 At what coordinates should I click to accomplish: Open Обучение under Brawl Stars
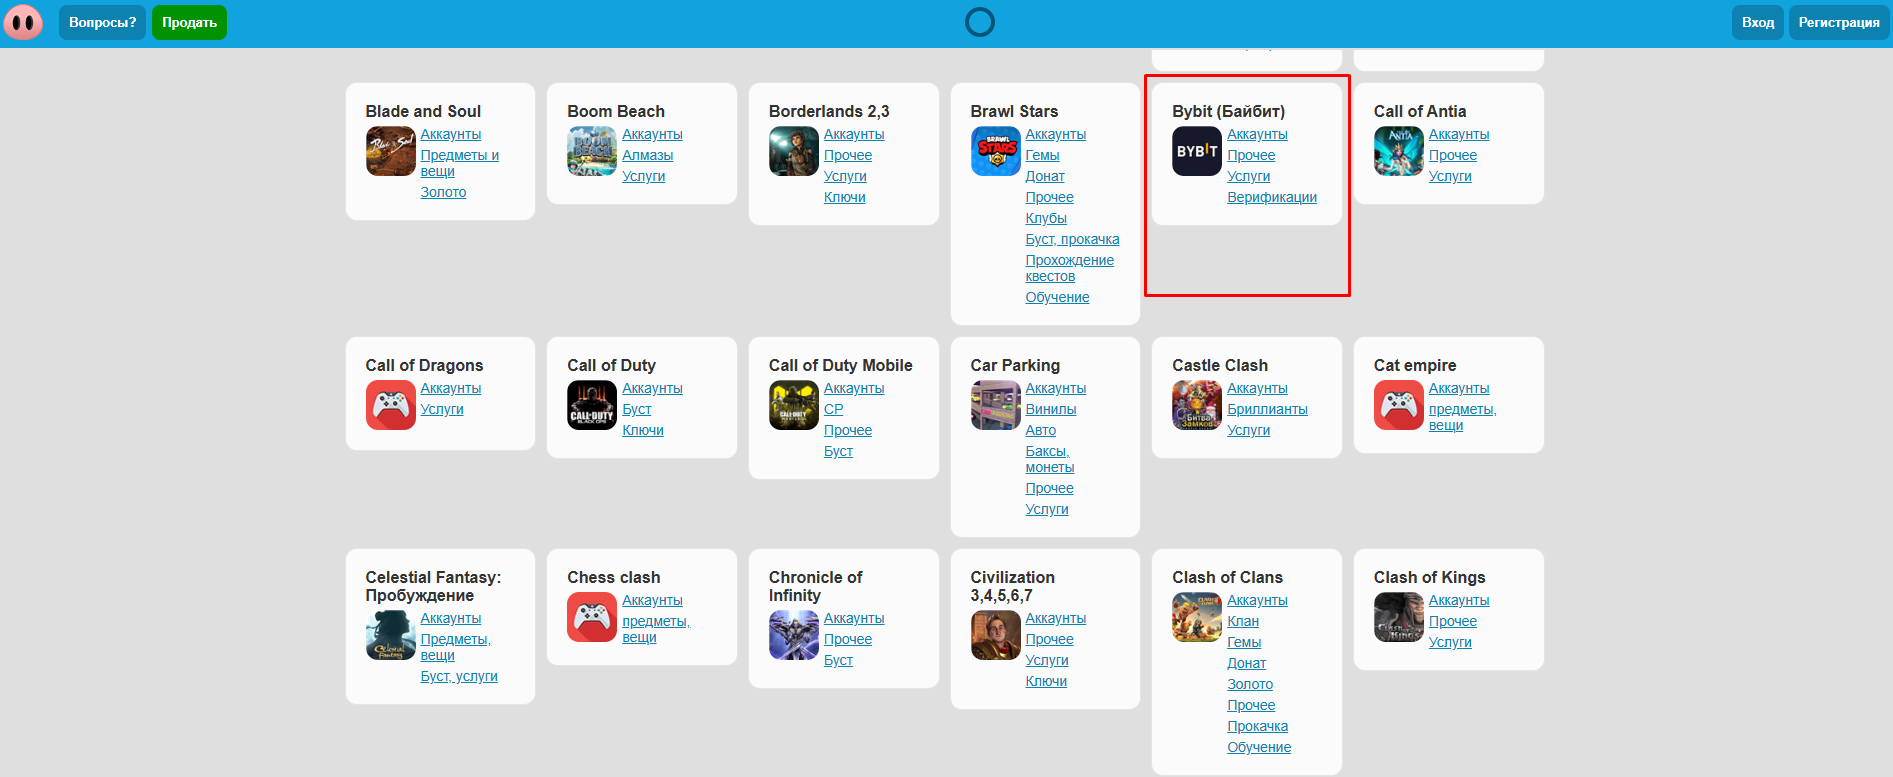pos(1057,297)
